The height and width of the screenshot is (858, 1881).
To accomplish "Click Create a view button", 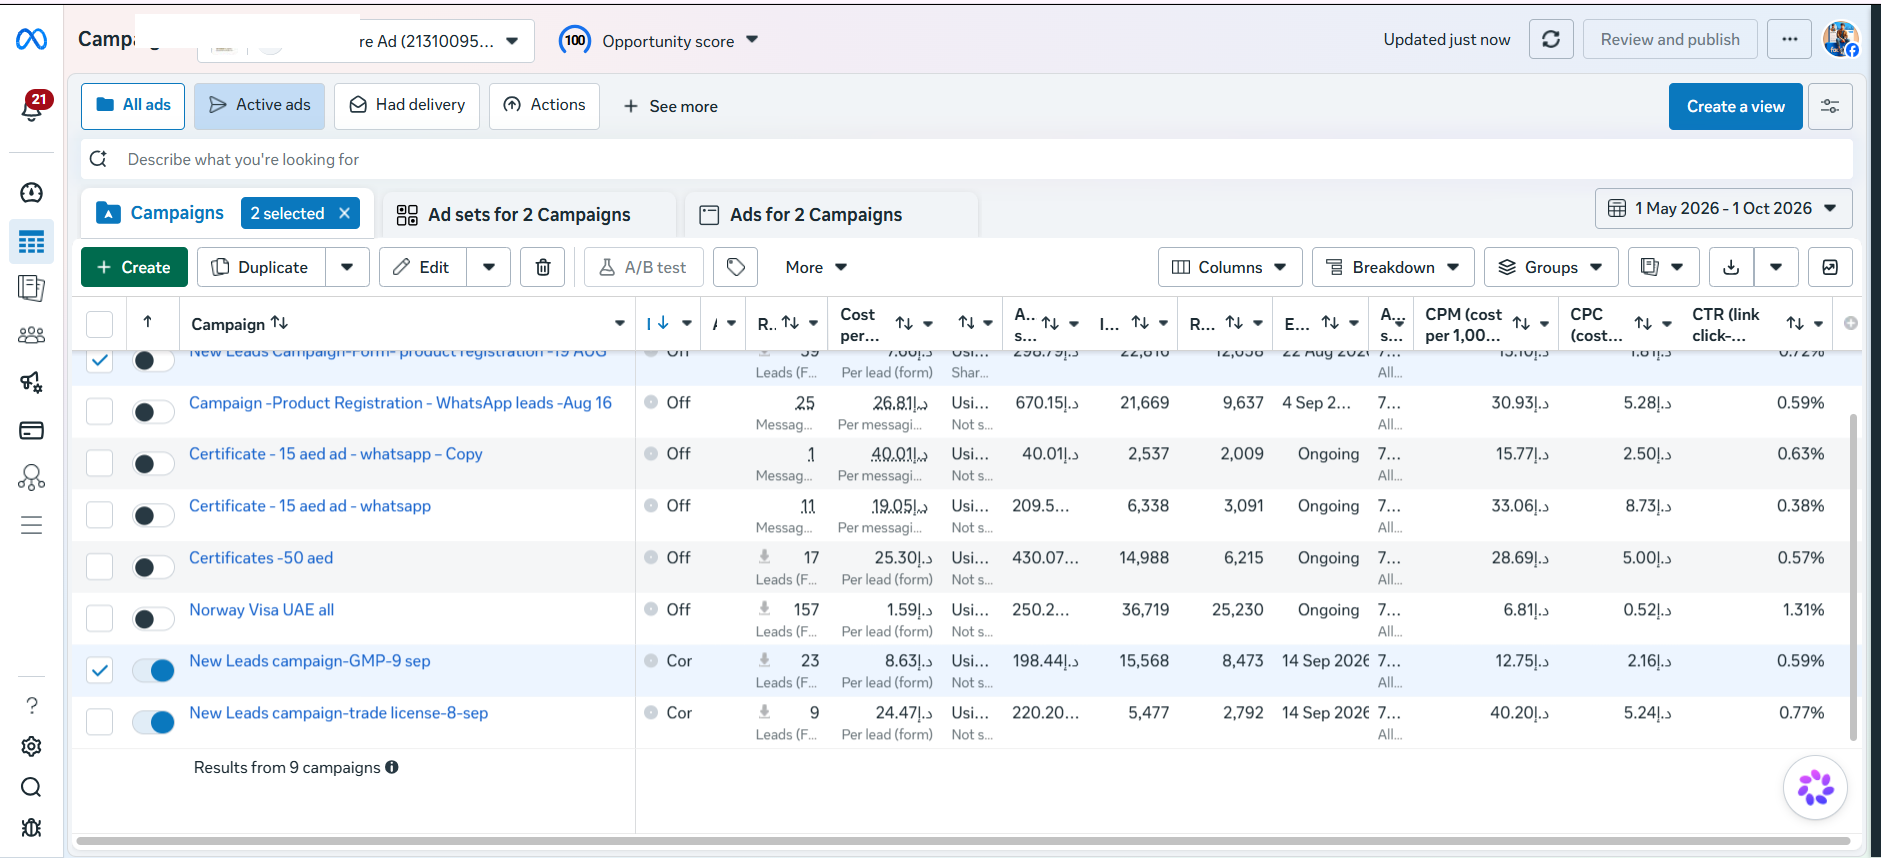I will [1735, 106].
